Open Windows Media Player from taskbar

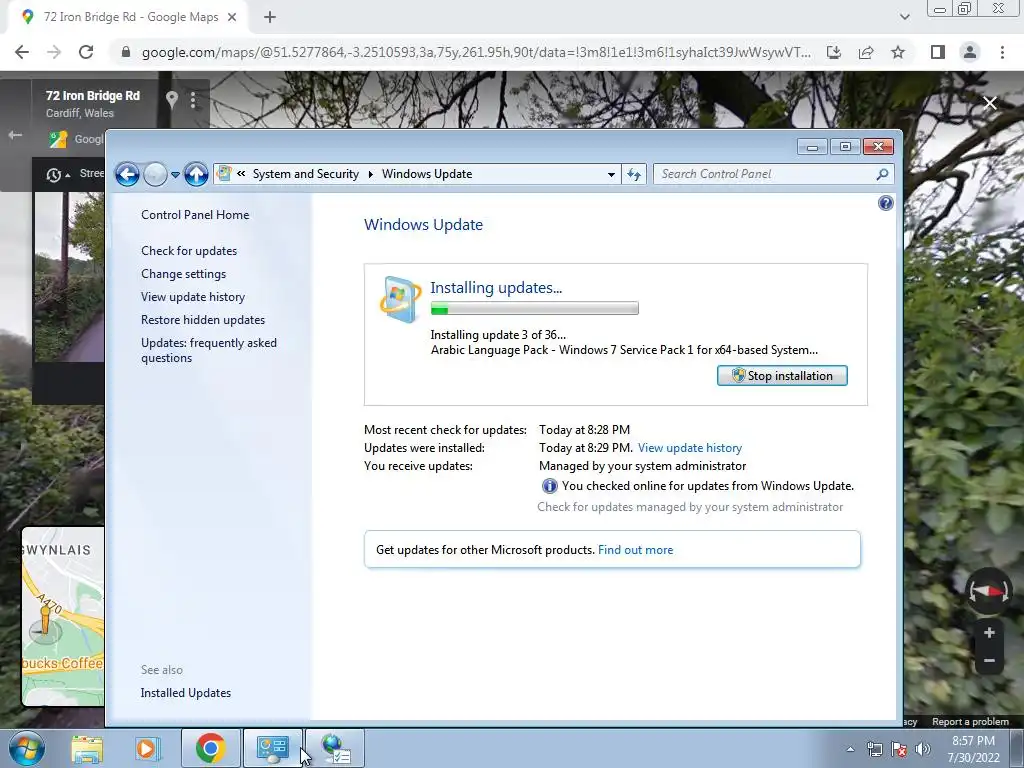coord(148,748)
